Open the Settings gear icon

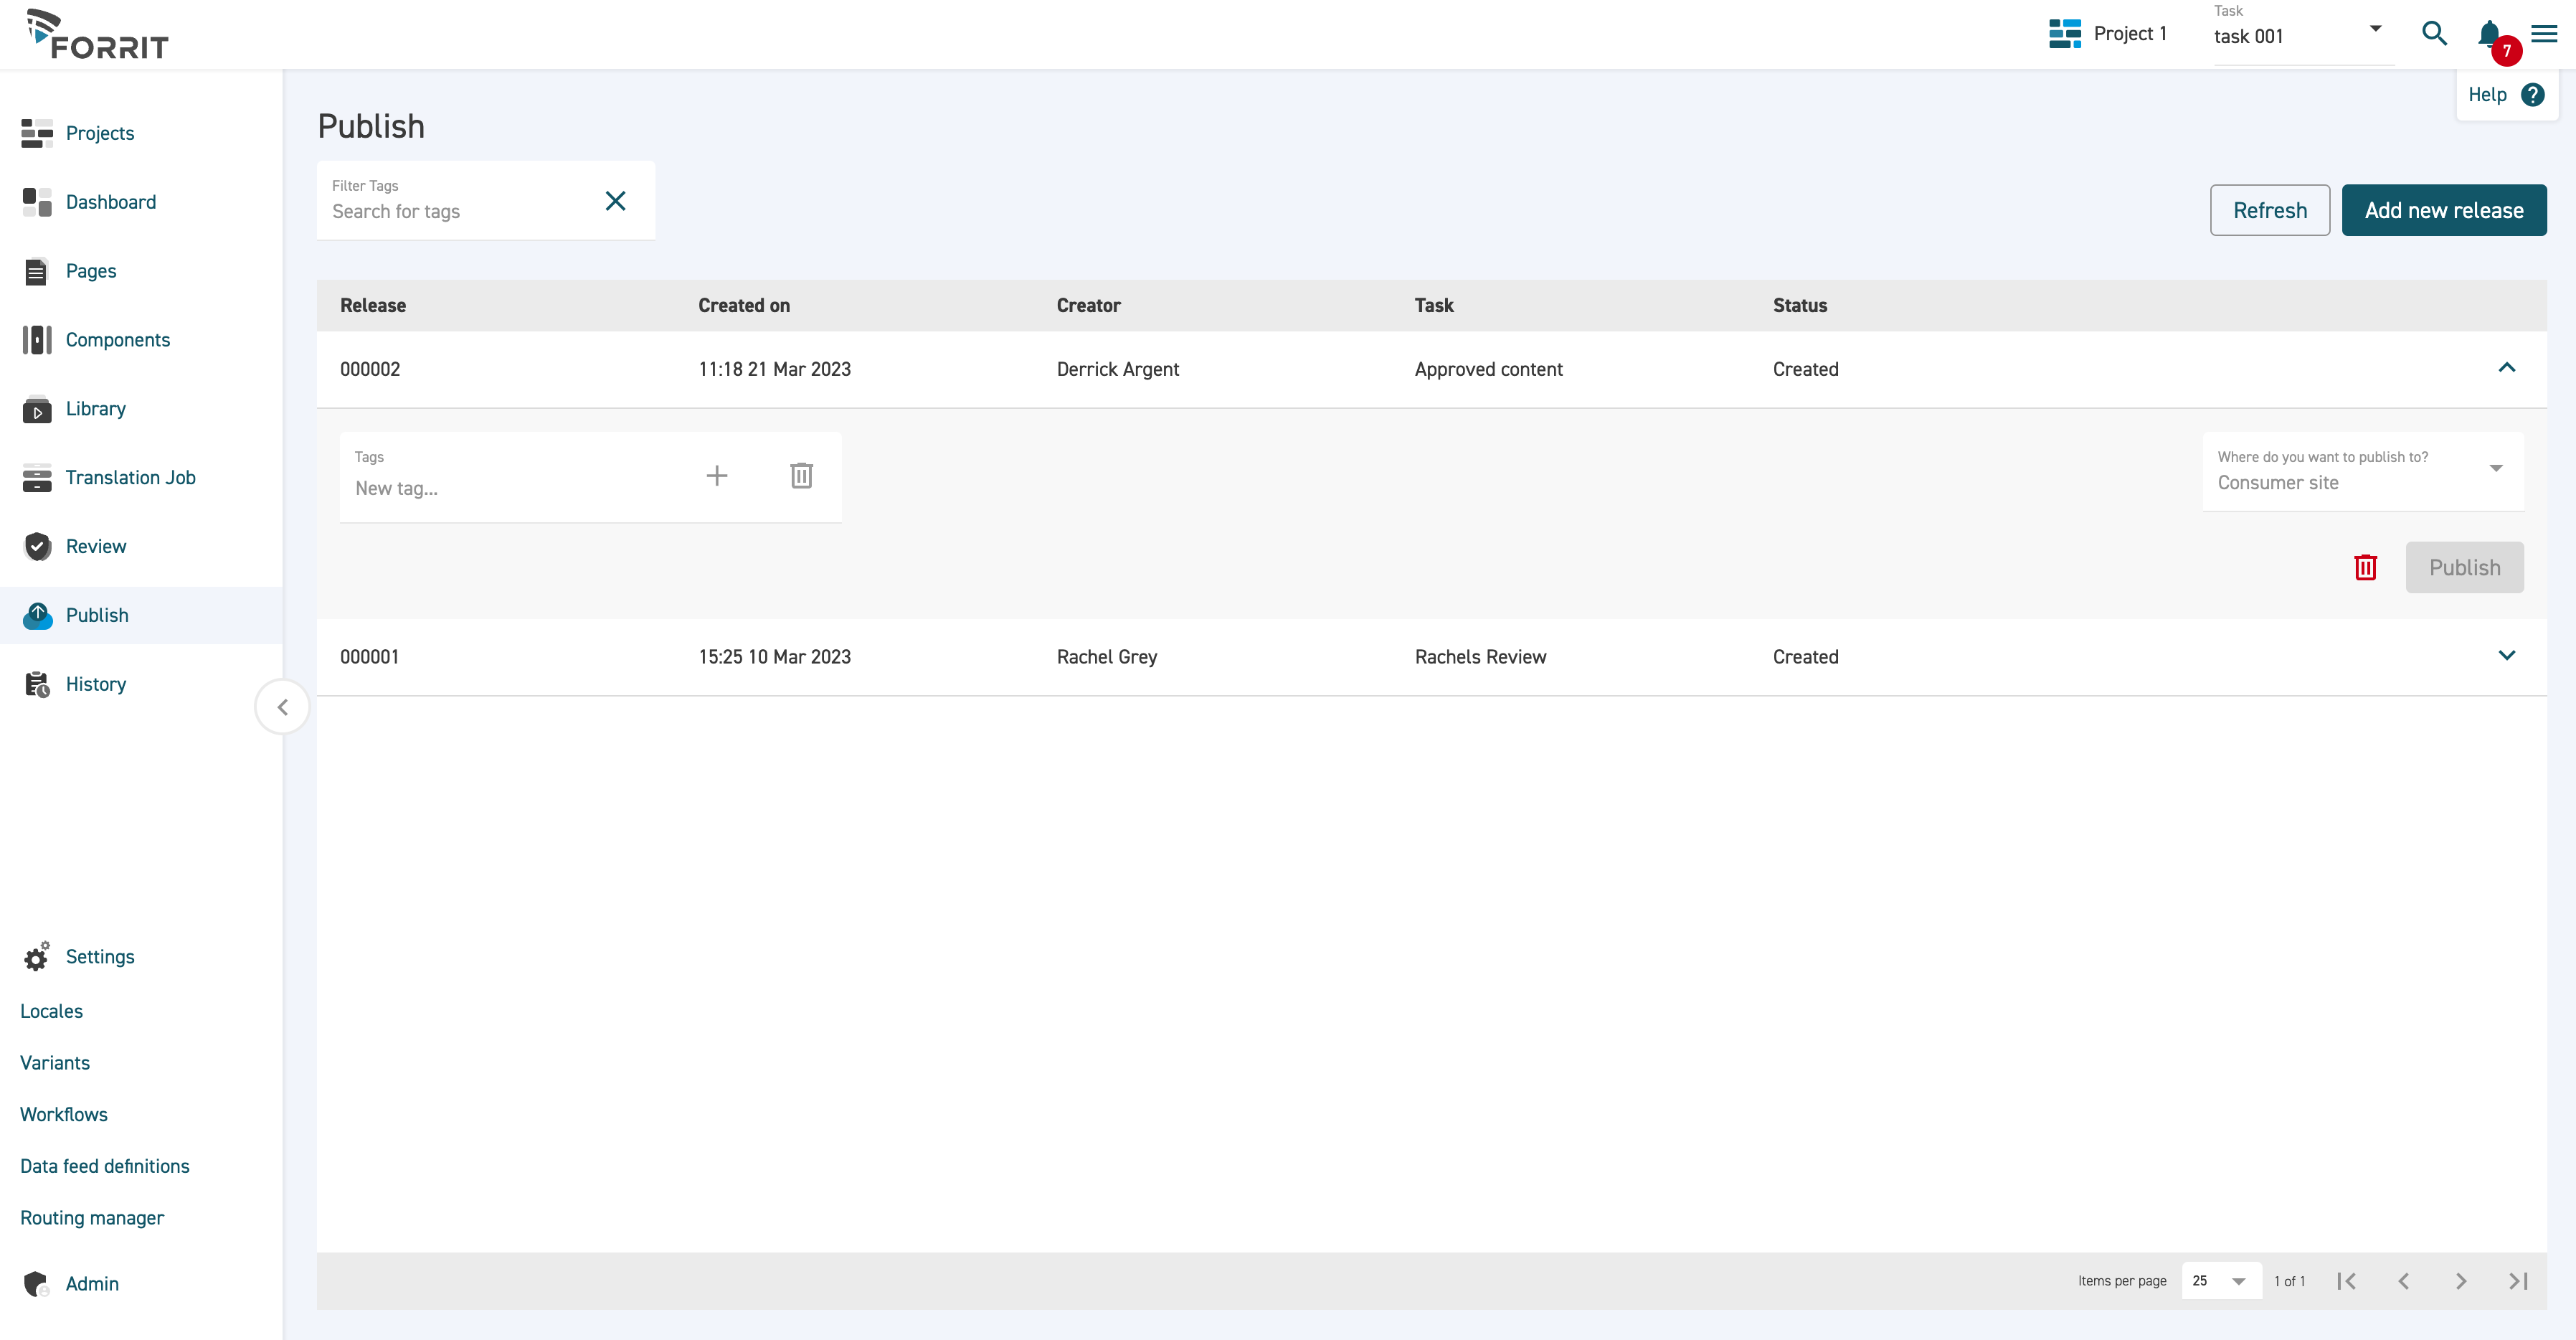coord(37,957)
